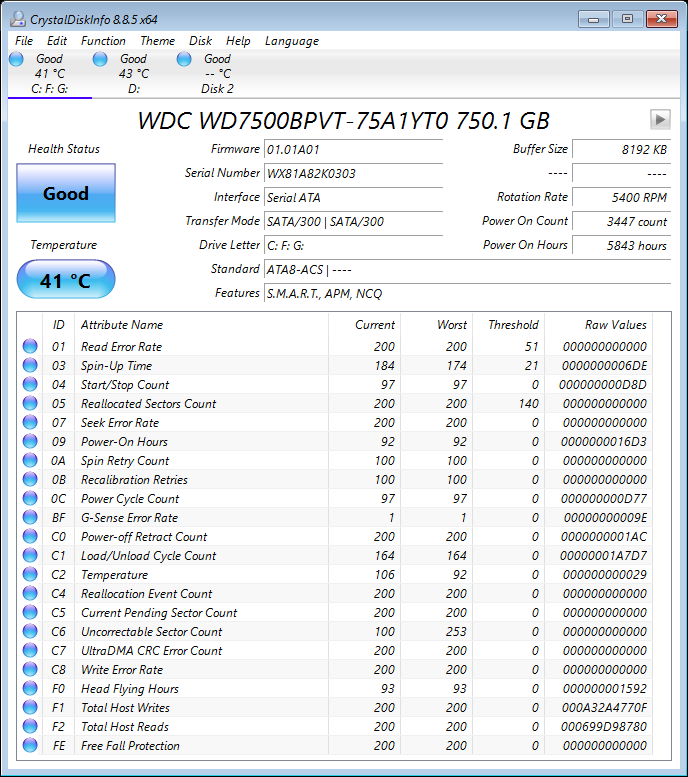688x777 pixels.
Task: Click the status orb for Disk 2
Action: pos(184,59)
